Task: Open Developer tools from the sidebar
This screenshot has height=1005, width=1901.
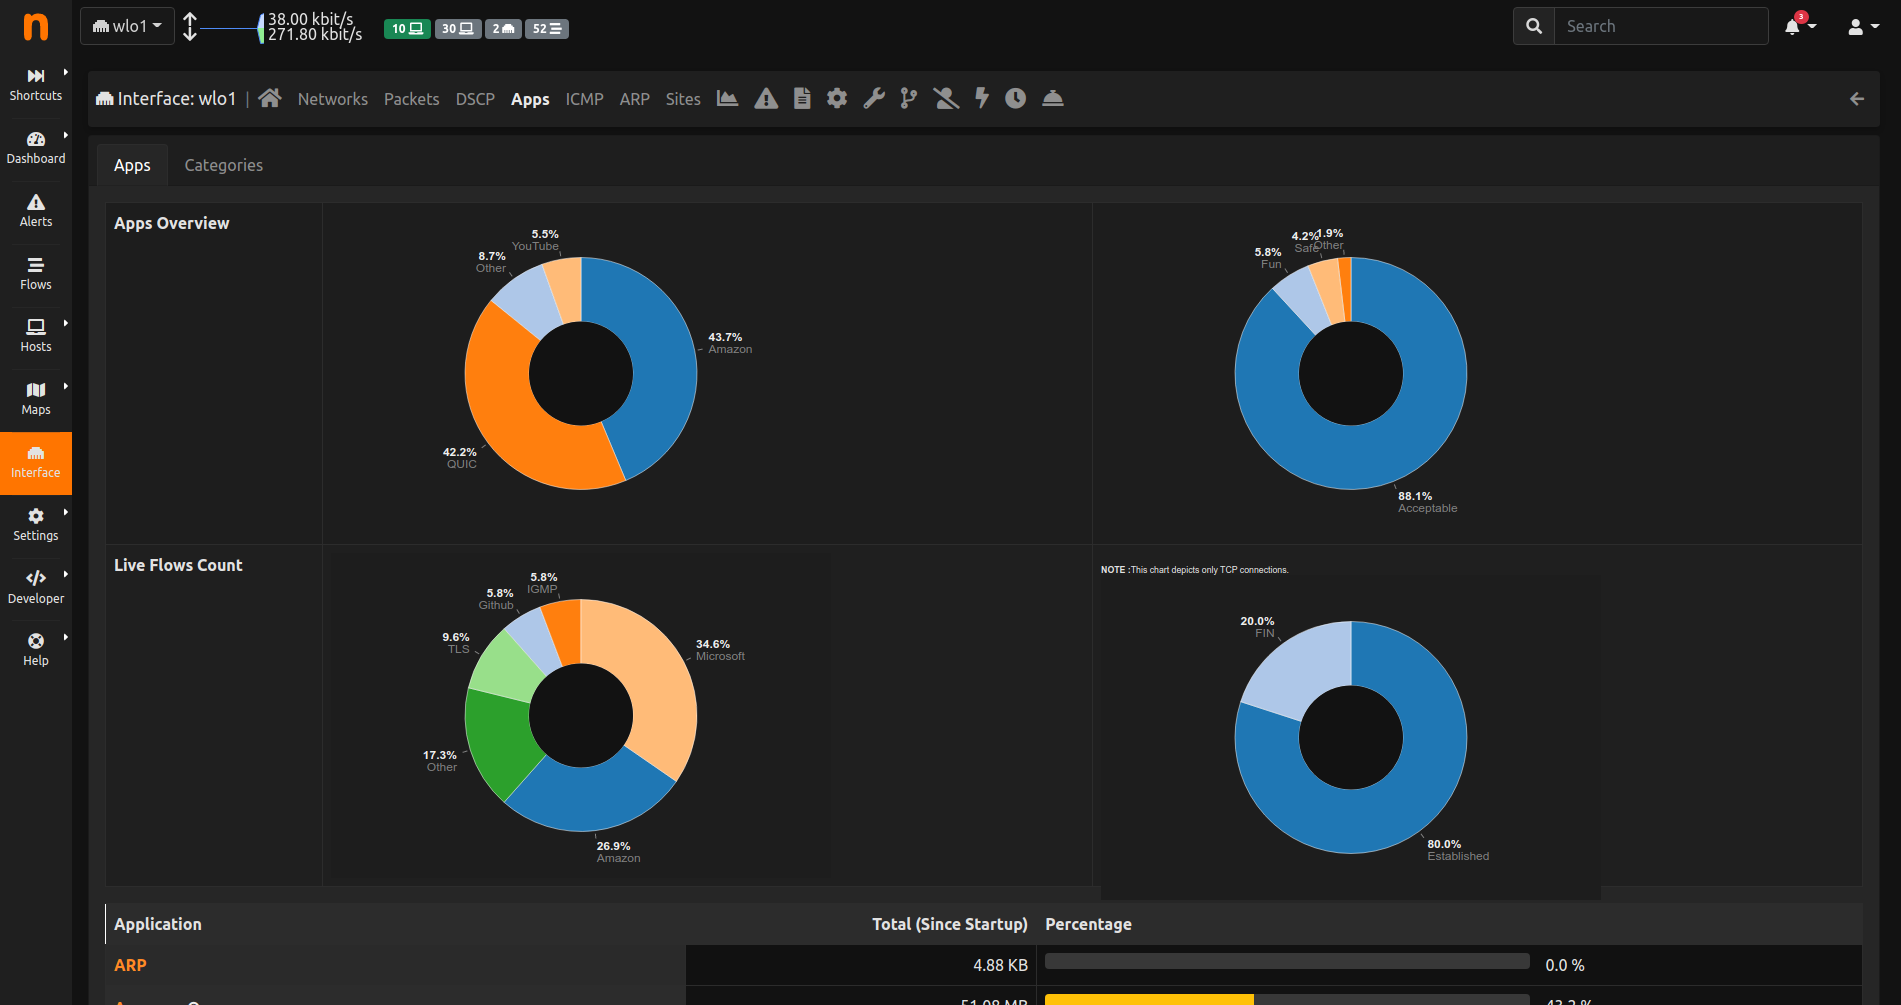Action: click(x=36, y=586)
